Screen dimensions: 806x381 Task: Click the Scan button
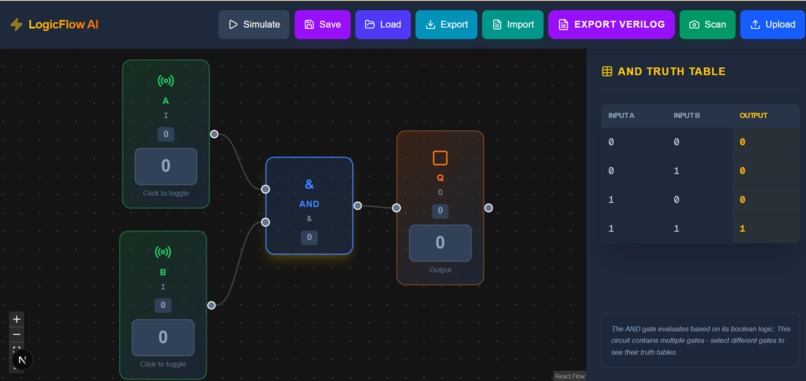click(707, 25)
